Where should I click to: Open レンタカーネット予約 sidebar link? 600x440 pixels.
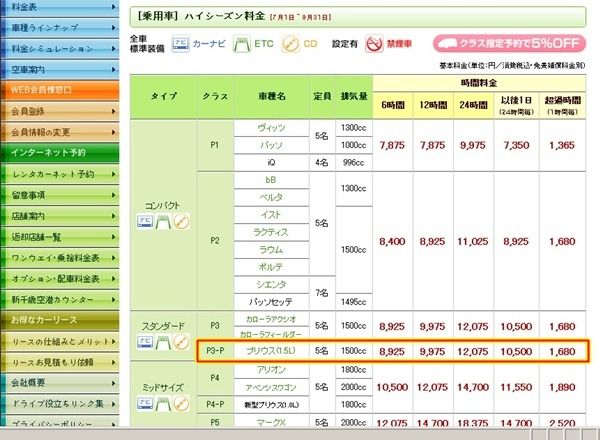[60, 174]
